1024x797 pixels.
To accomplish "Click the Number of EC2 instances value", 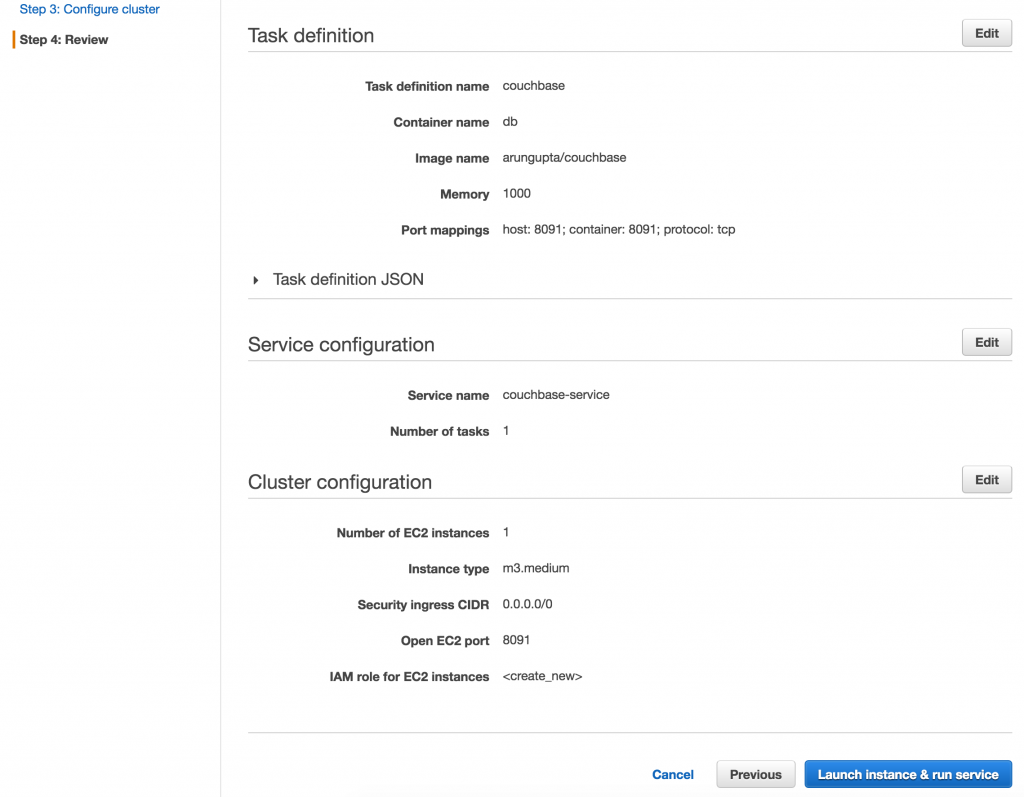I will pos(506,532).
